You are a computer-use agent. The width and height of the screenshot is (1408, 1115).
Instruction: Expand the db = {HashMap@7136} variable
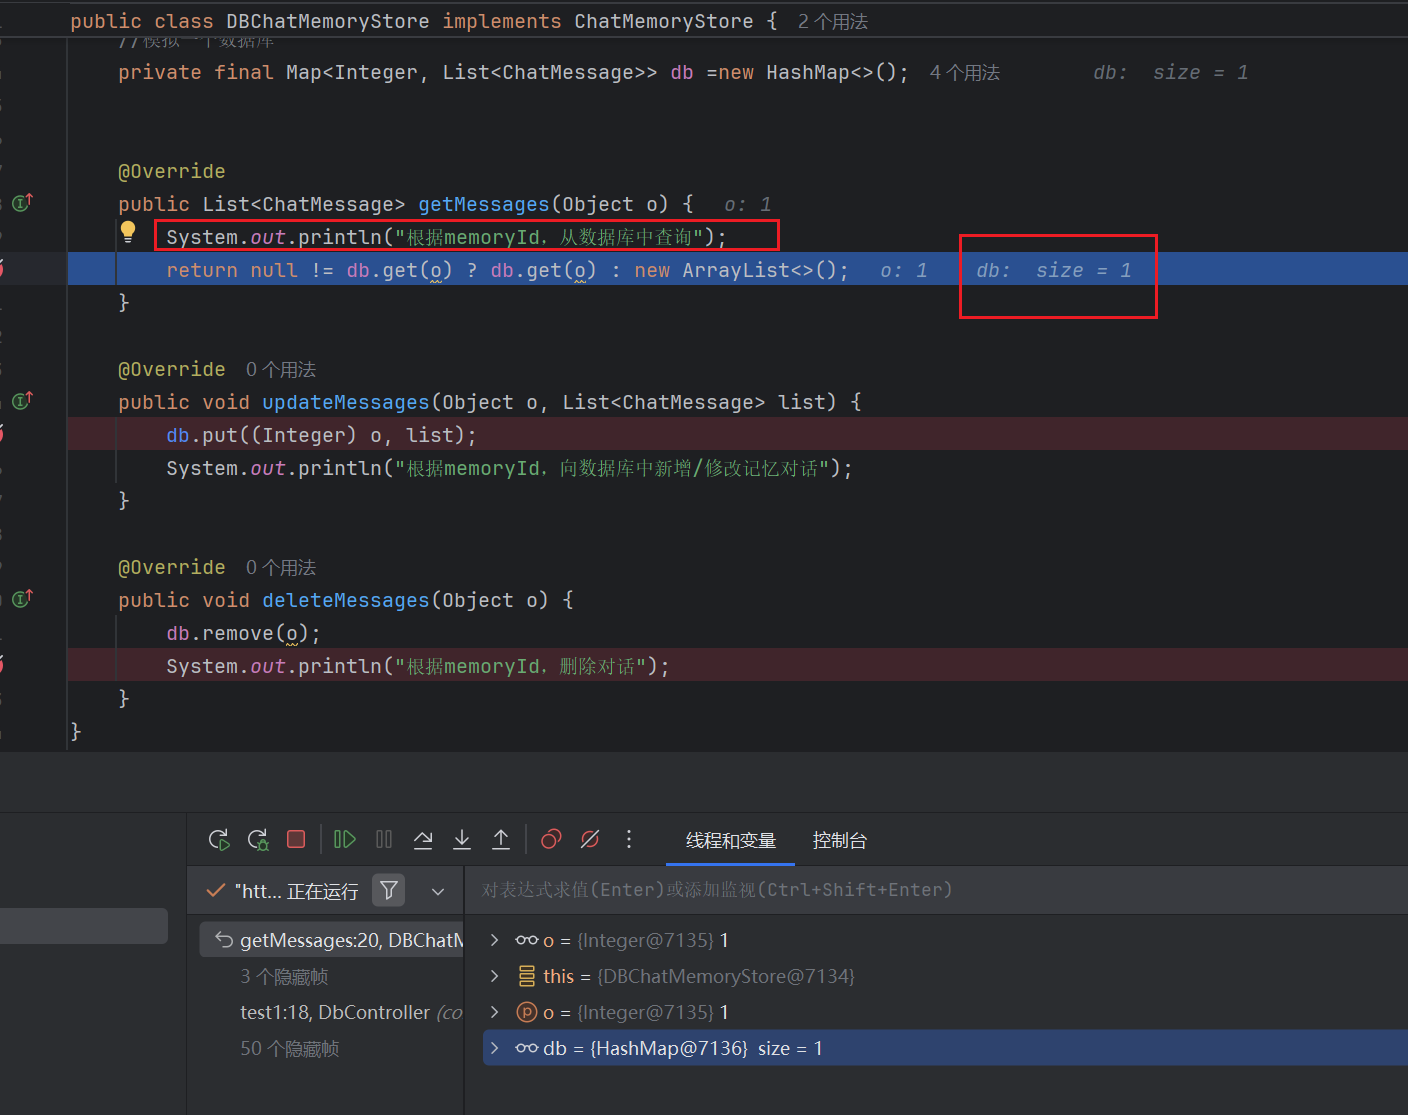click(x=494, y=1048)
